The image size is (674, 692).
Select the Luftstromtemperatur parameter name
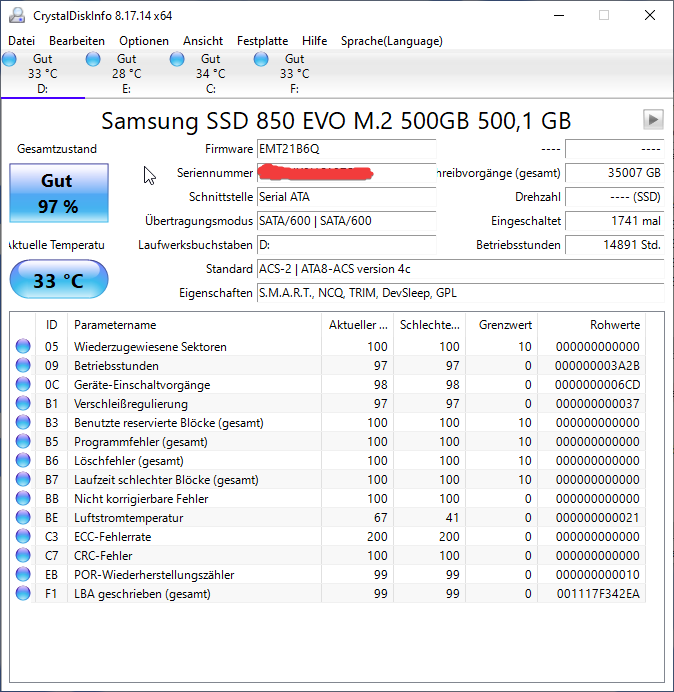tap(128, 518)
